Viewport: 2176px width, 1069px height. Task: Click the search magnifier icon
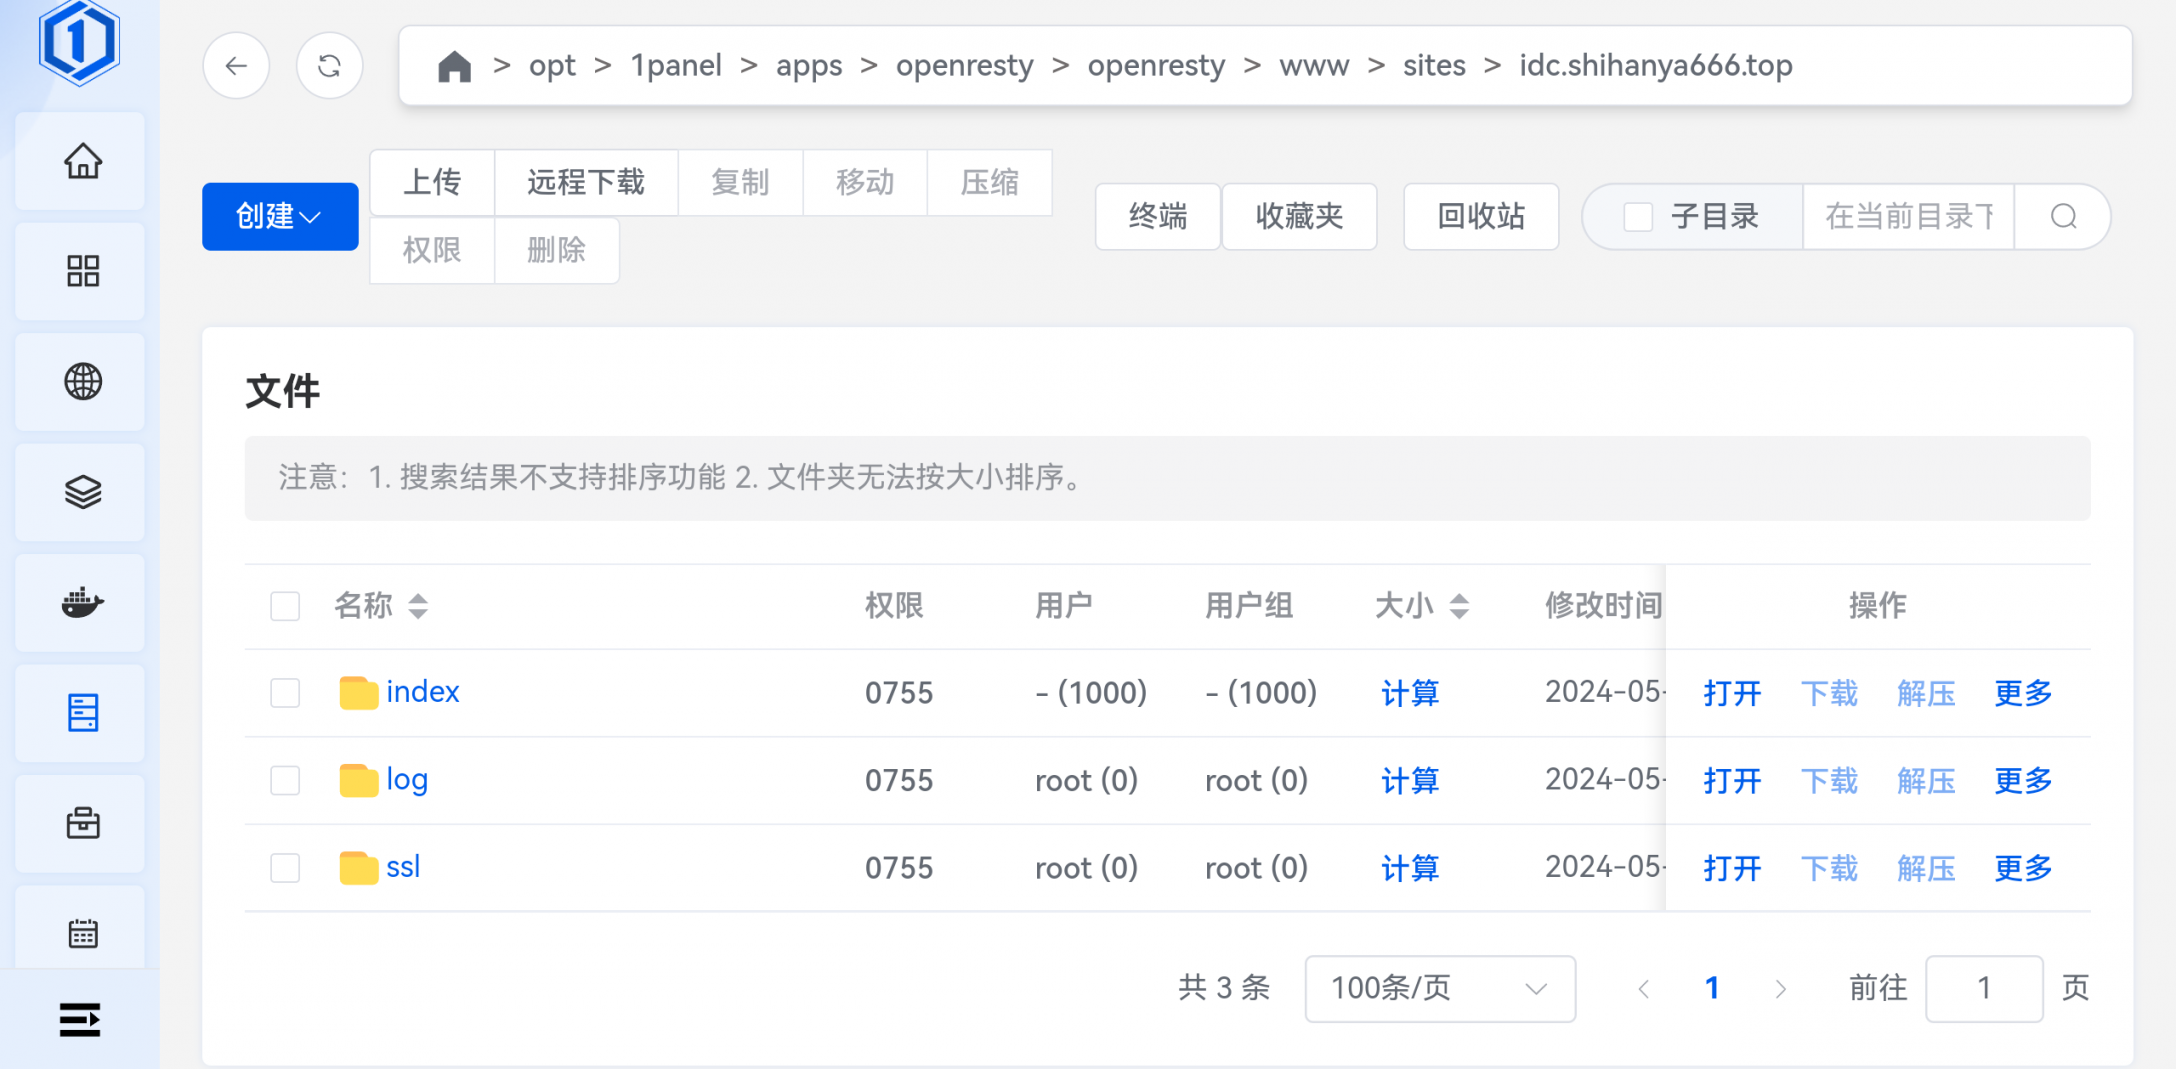point(2063,216)
